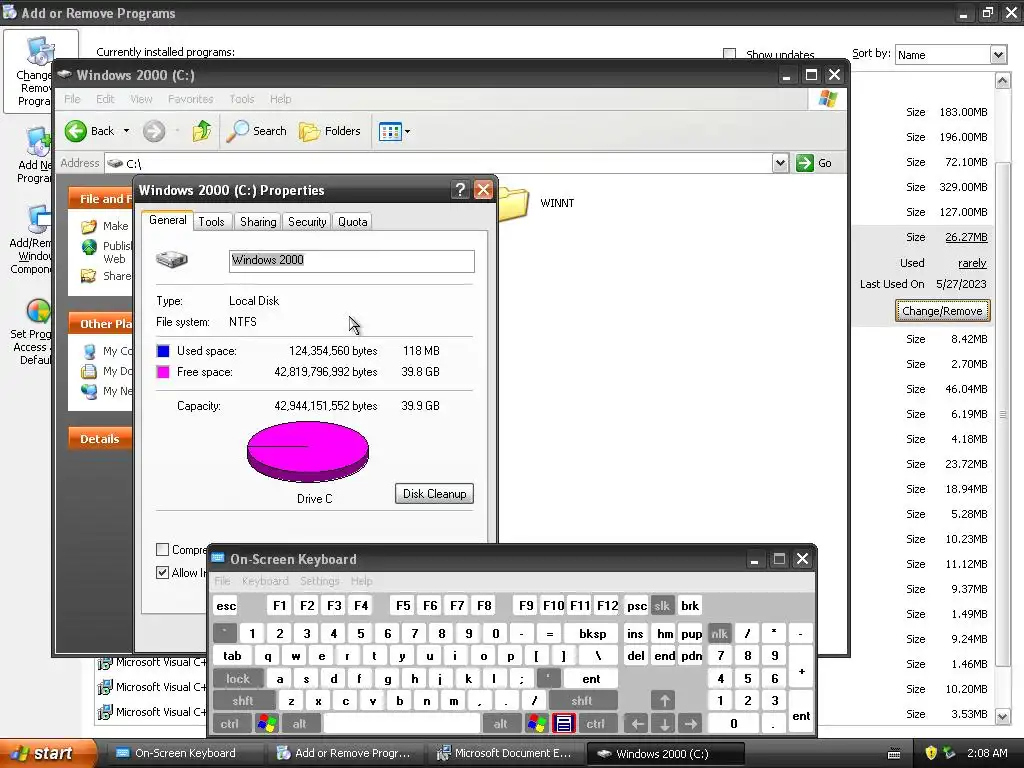This screenshot has width=1024, height=768.
Task: Expand the Details panel header
Action: pyautogui.click(x=100, y=439)
